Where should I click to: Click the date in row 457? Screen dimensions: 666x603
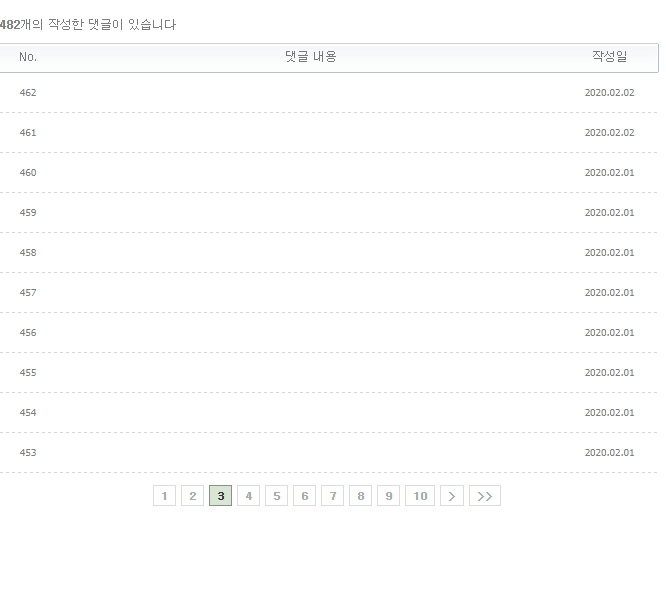tap(610, 293)
